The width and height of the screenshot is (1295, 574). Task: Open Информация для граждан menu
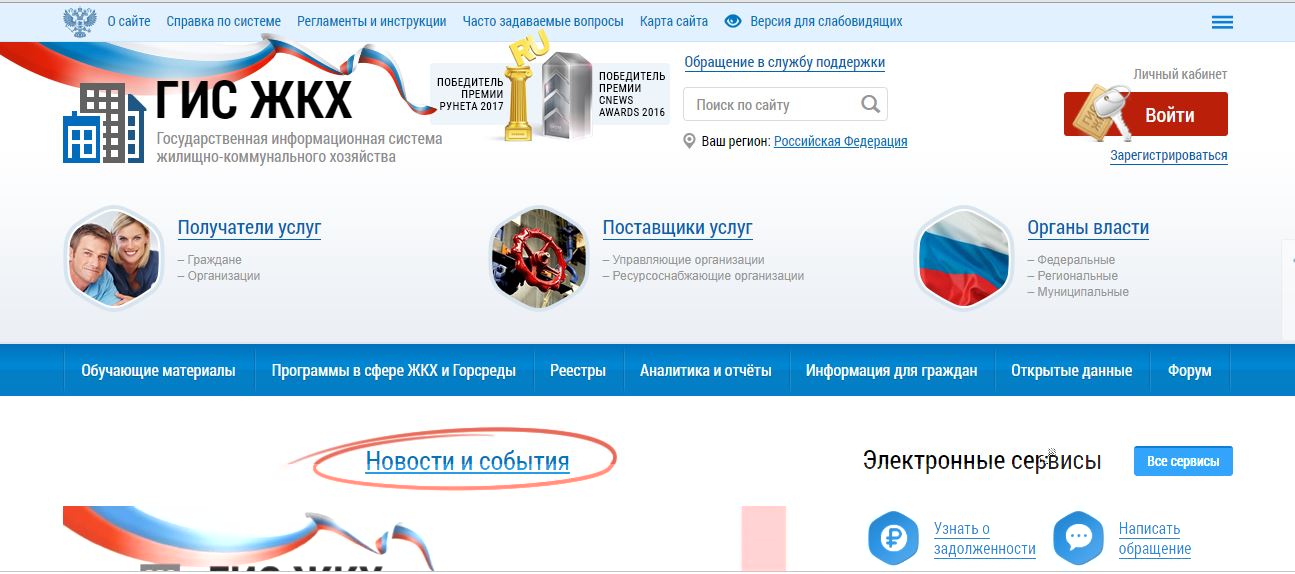pos(892,370)
